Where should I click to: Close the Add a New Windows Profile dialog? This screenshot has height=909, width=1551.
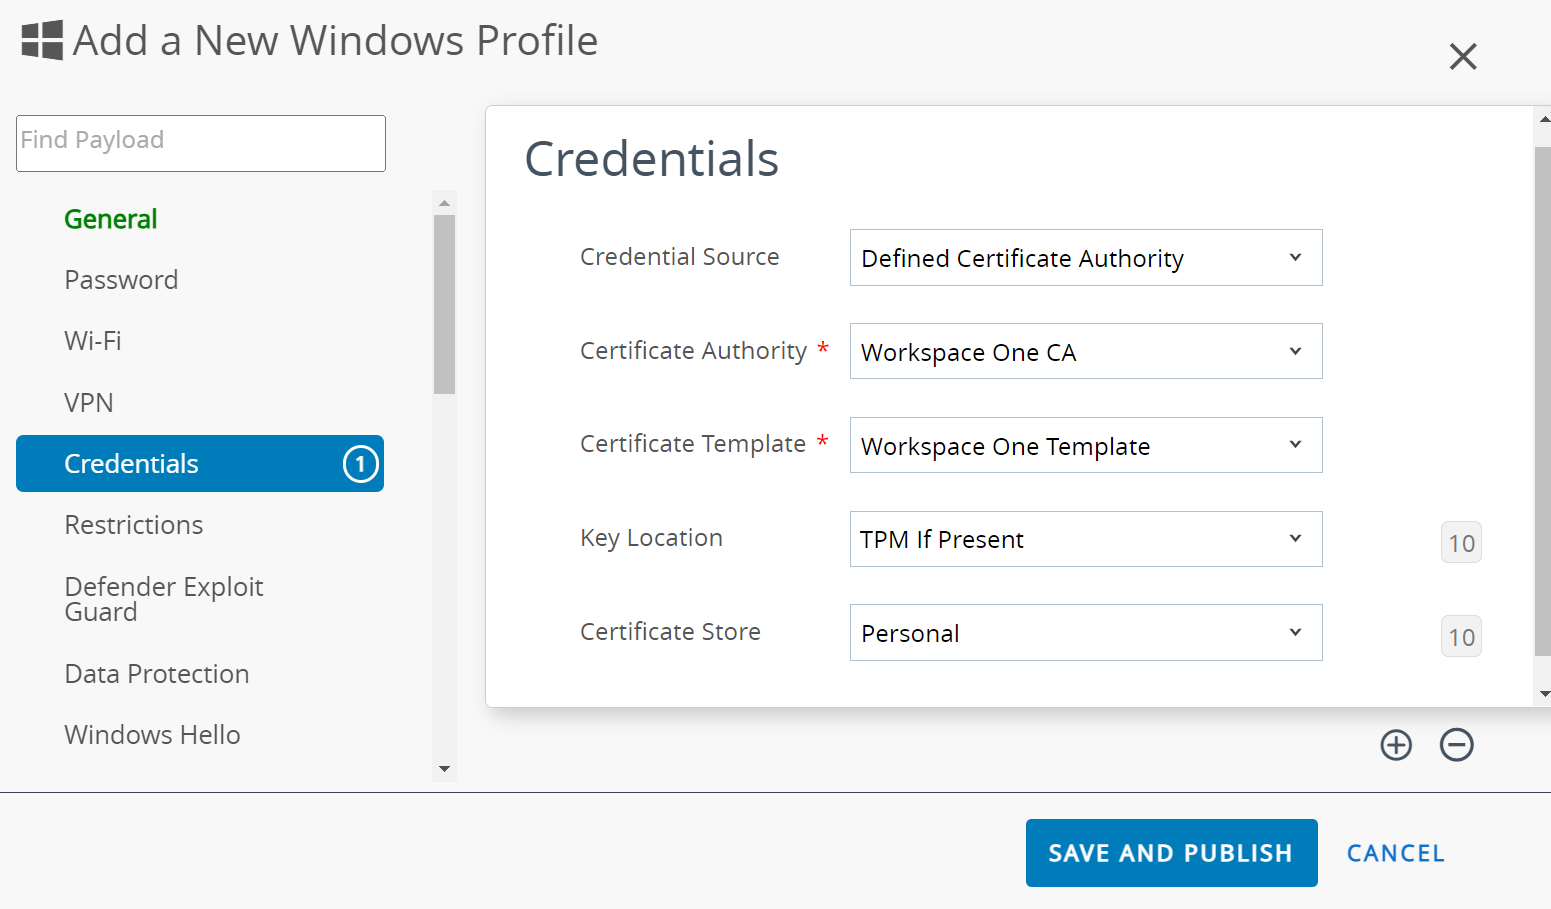coord(1463,57)
